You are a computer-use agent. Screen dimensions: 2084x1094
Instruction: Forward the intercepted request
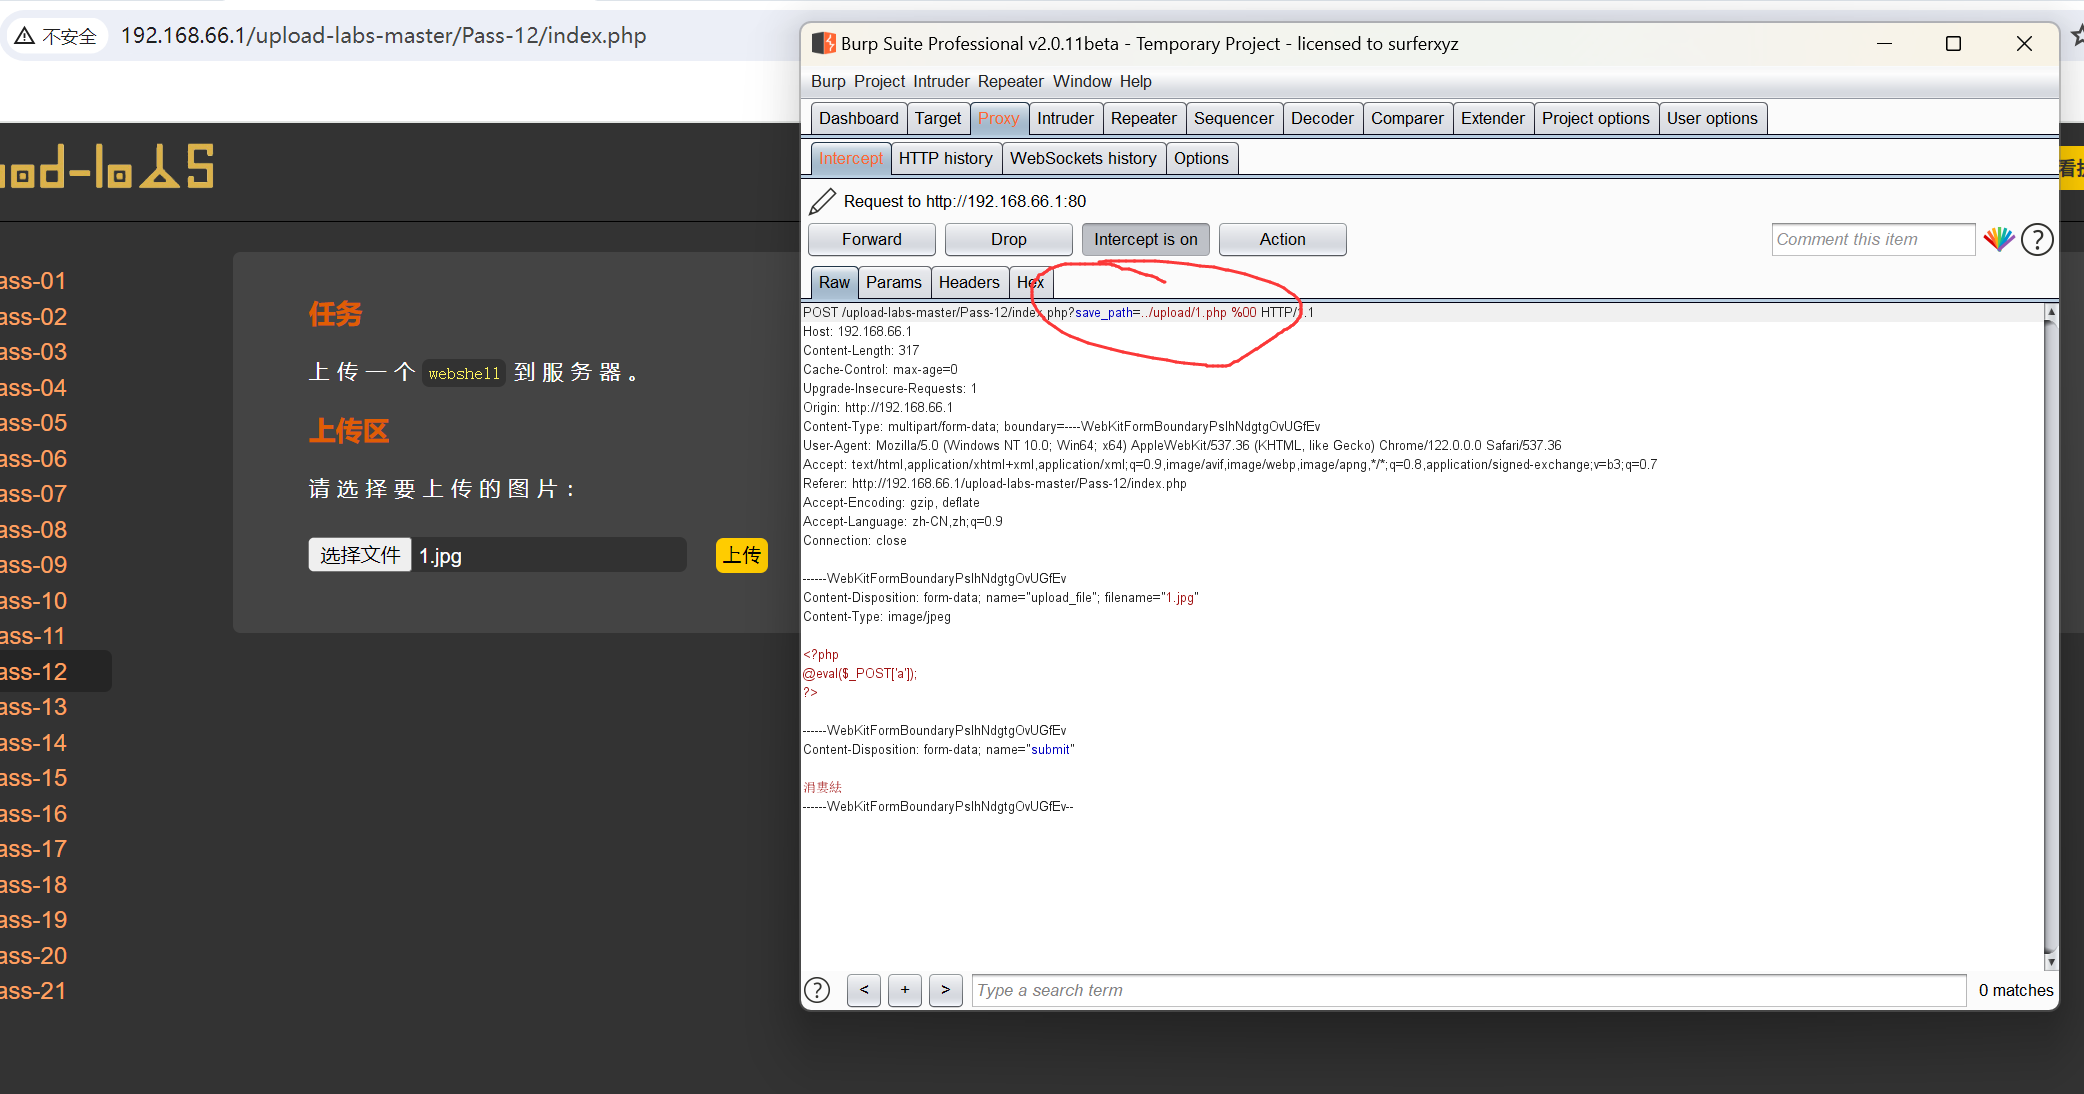click(x=872, y=240)
